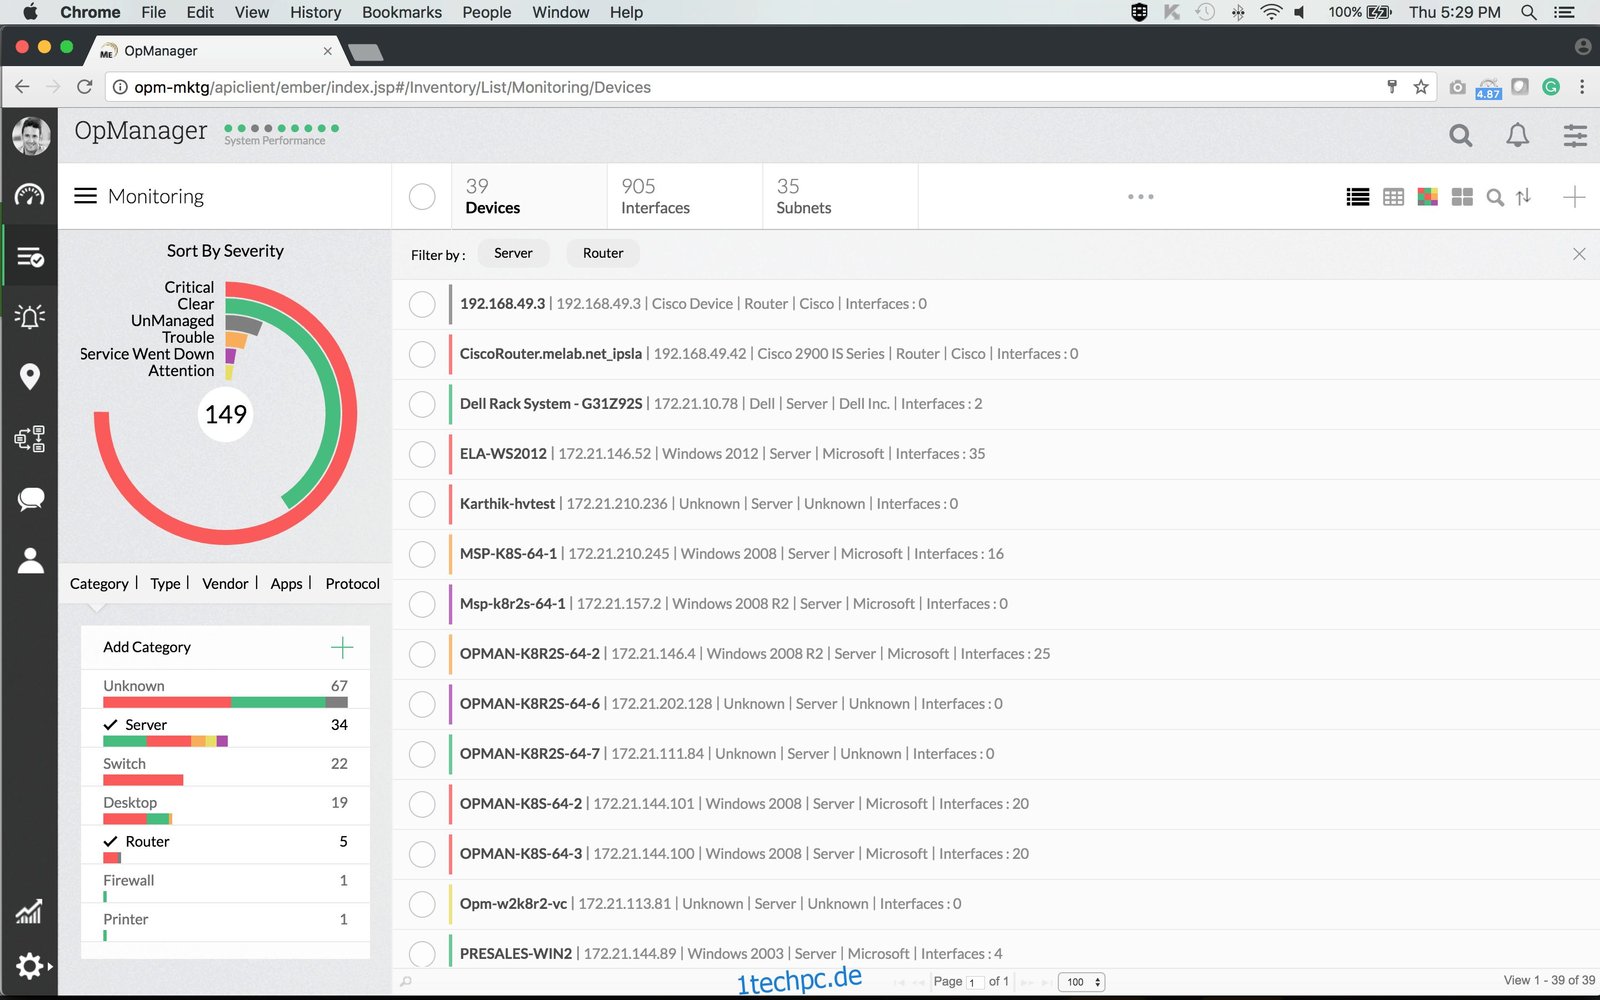Select the Unknown category row
The image size is (1600, 1000).
225,690
